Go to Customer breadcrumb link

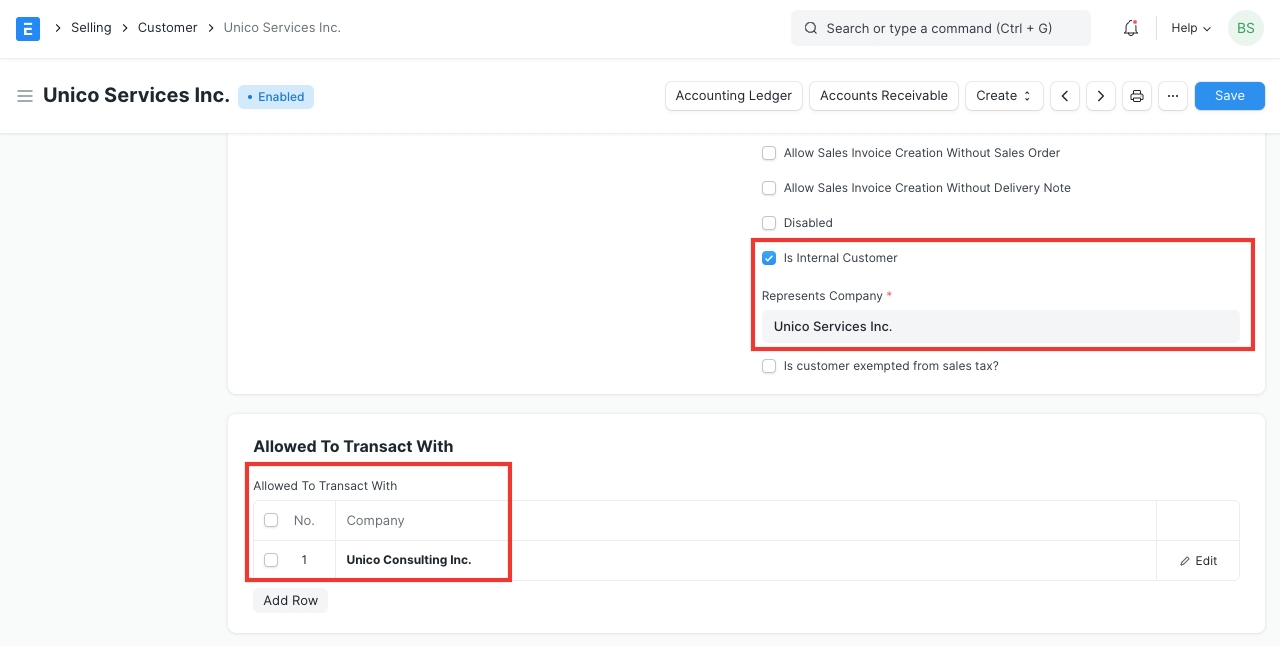[x=167, y=28]
